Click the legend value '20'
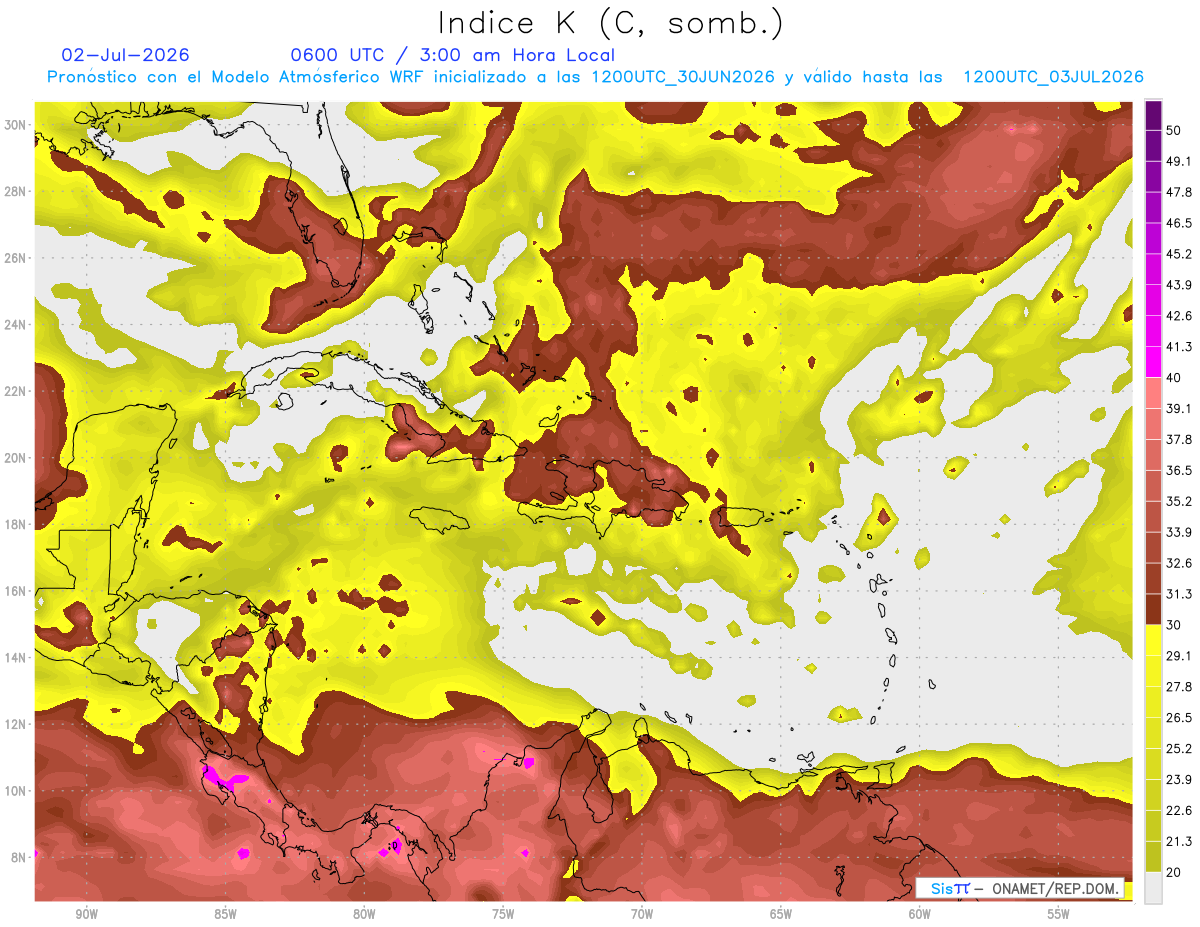Screen dimensions: 1200x927 point(1174,872)
